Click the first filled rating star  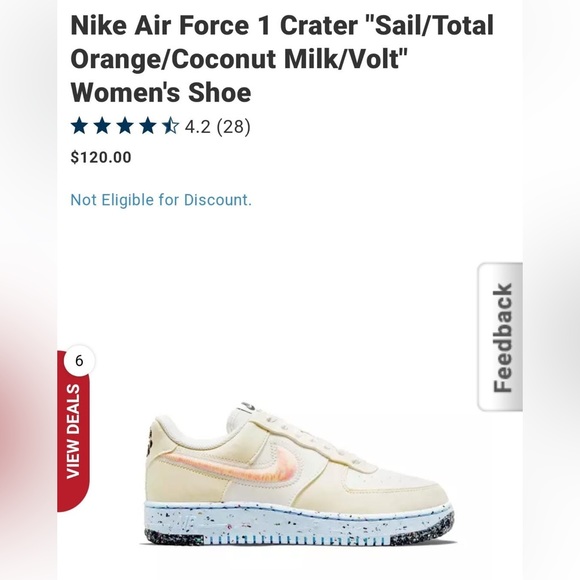pyautogui.click(x=79, y=125)
